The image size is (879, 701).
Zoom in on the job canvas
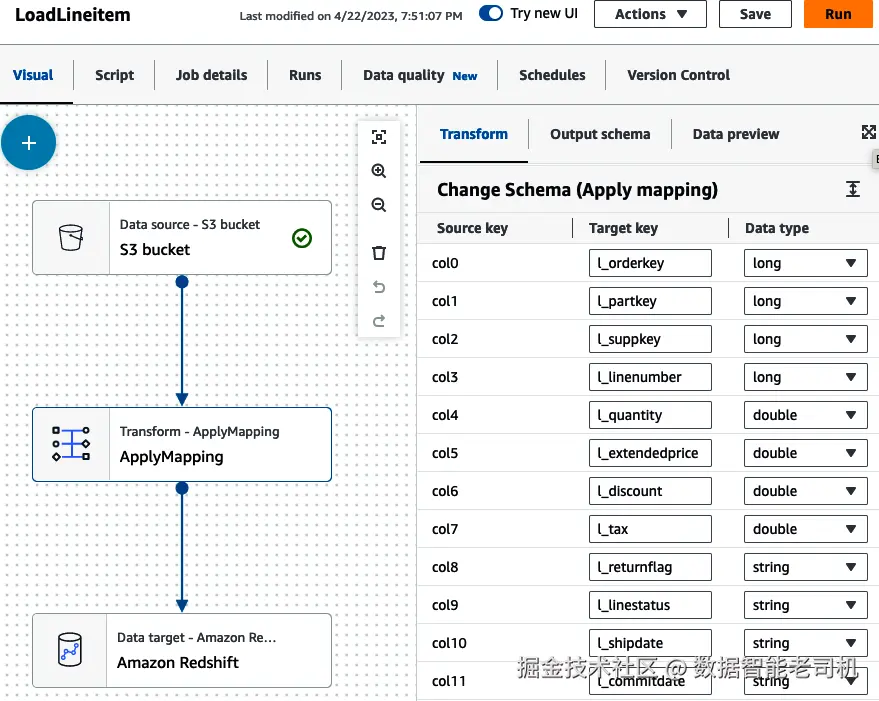pos(379,171)
